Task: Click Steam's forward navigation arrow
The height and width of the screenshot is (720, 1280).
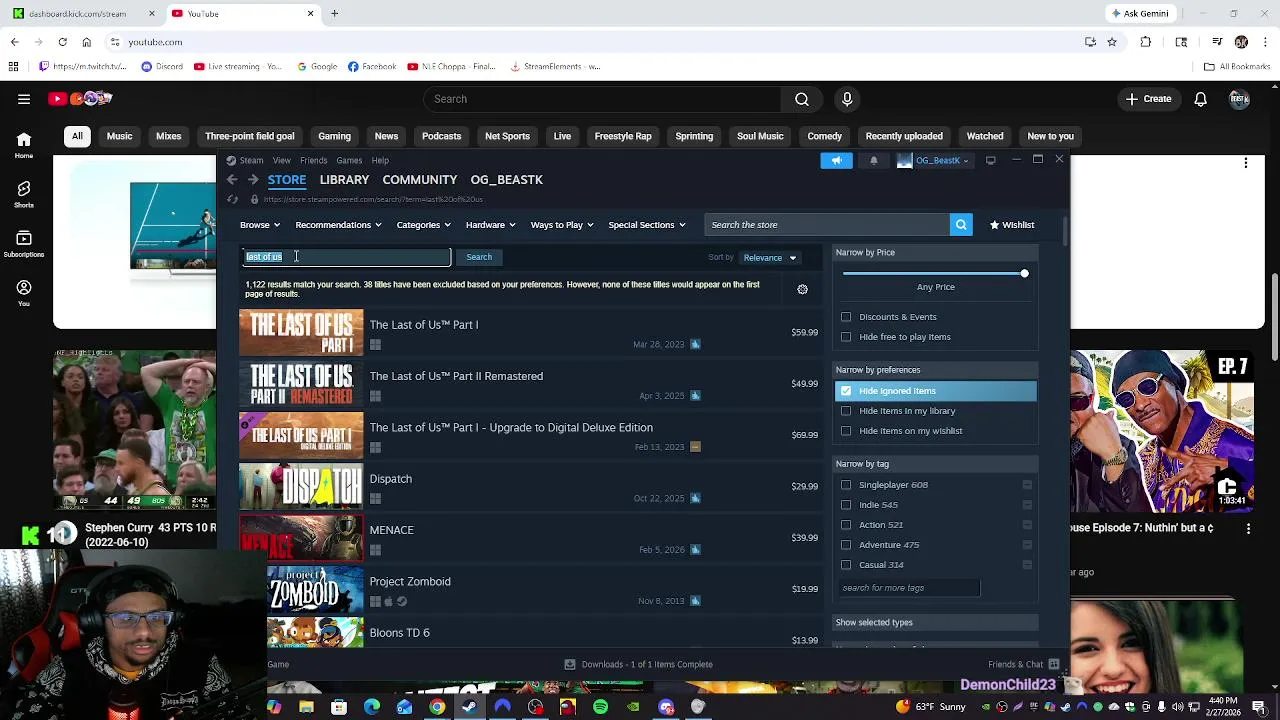Action: (x=253, y=180)
